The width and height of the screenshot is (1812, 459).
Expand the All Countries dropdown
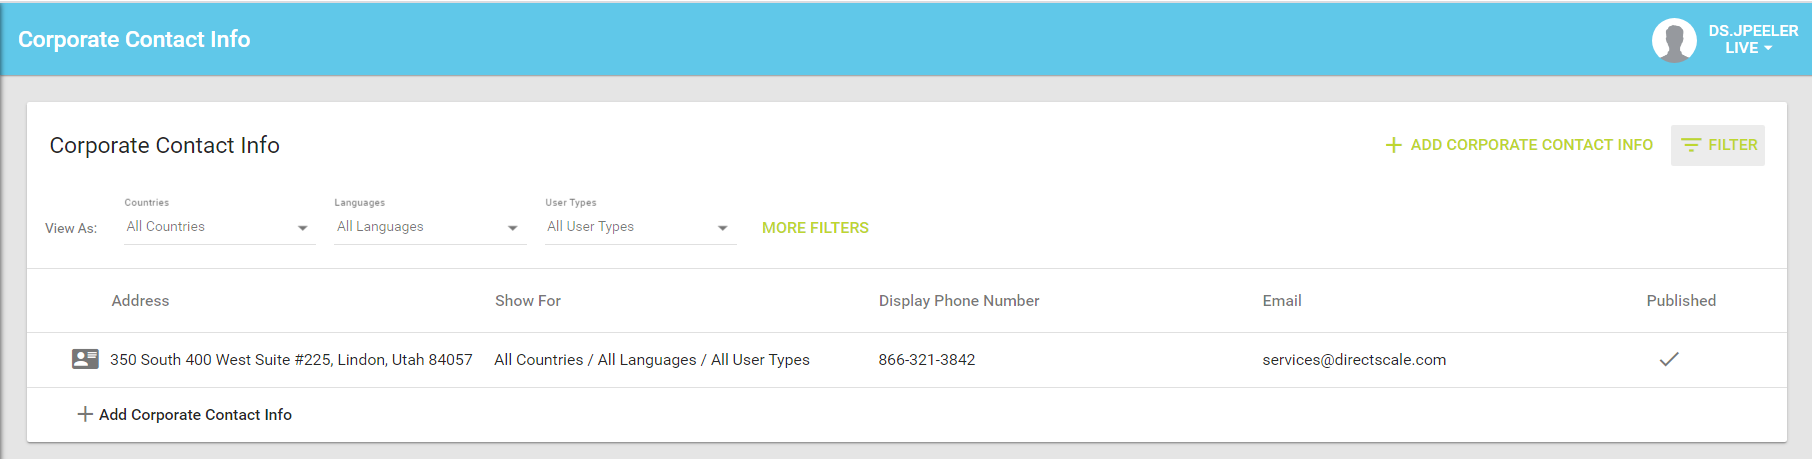pos(217,228)
